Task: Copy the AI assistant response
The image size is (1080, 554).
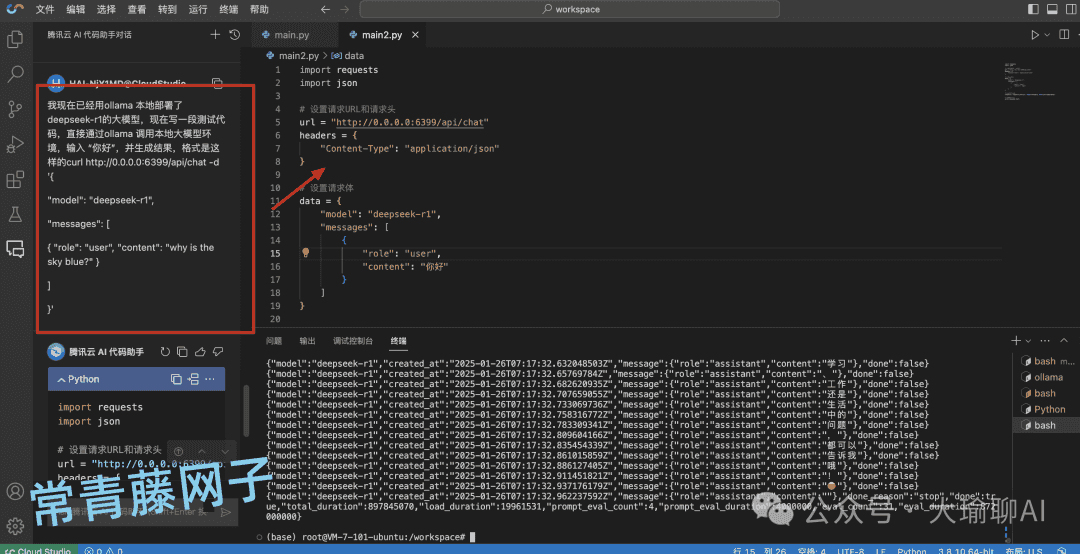Action: (x=183, y=351)
